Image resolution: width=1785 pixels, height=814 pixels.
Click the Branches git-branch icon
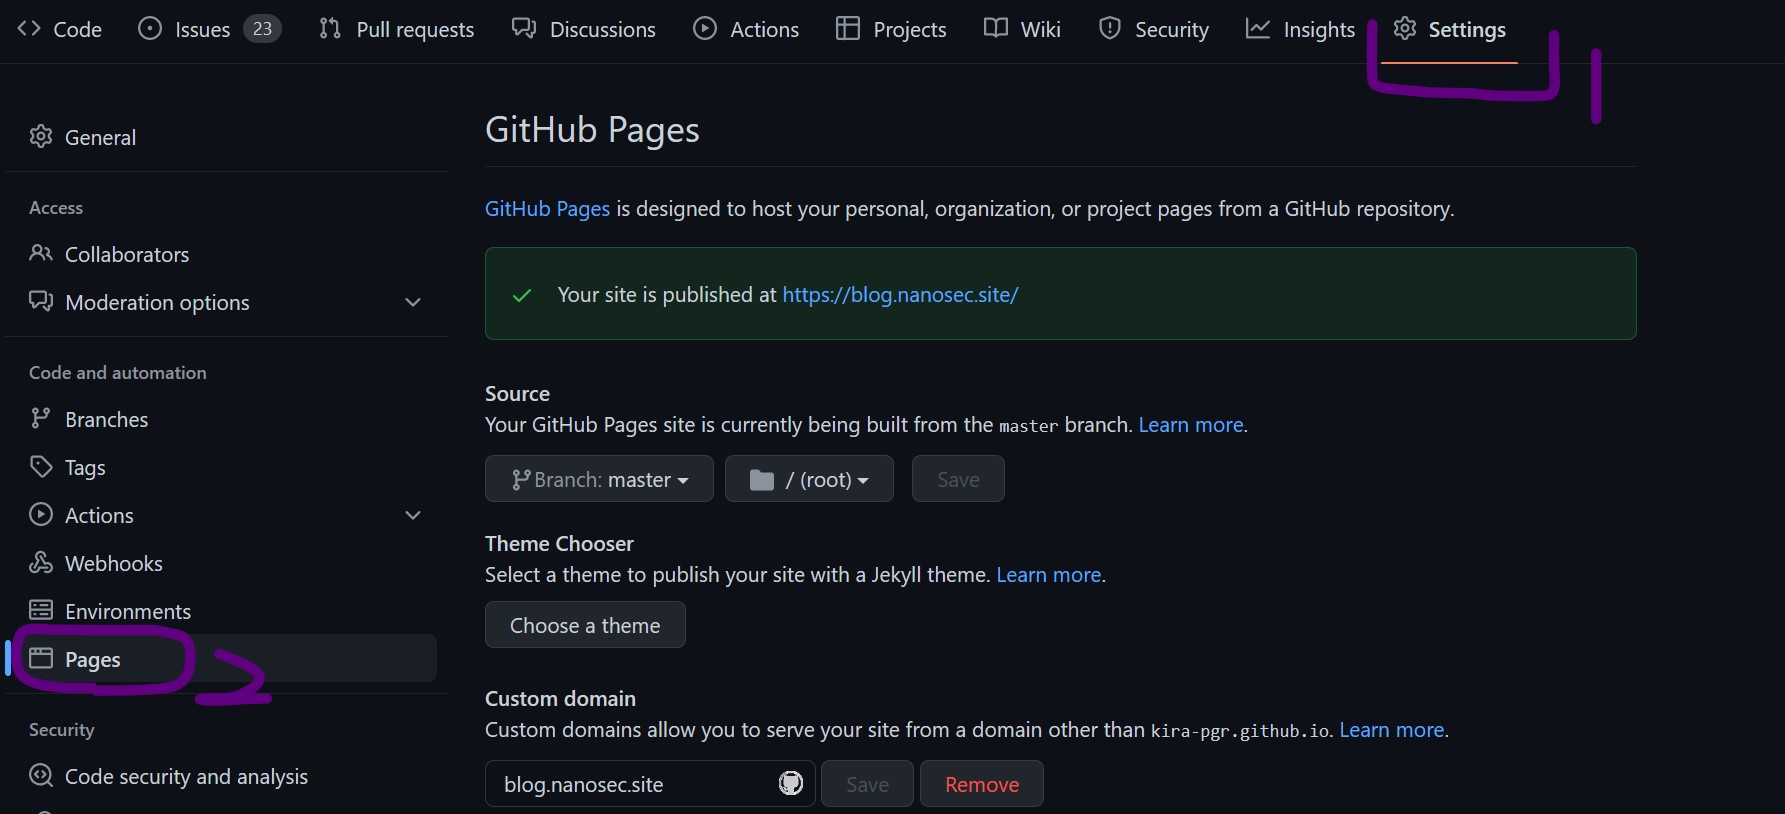(x=40, y=418)
